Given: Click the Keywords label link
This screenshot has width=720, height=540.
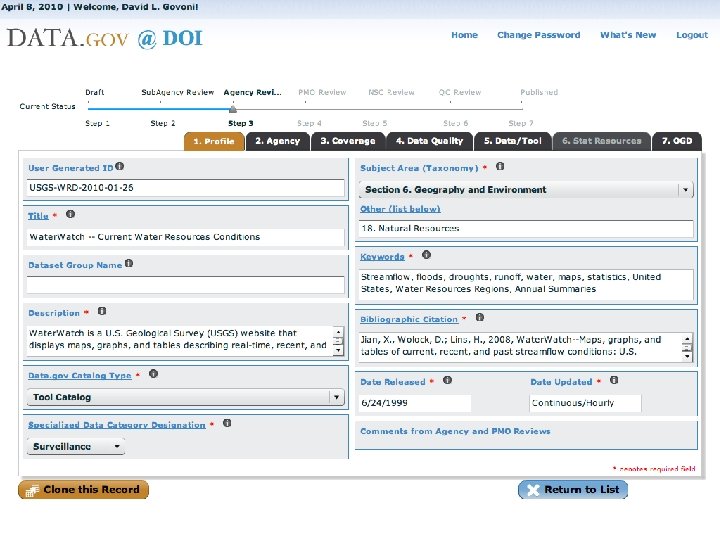Looking at the screenshot, I should point(382,257).
